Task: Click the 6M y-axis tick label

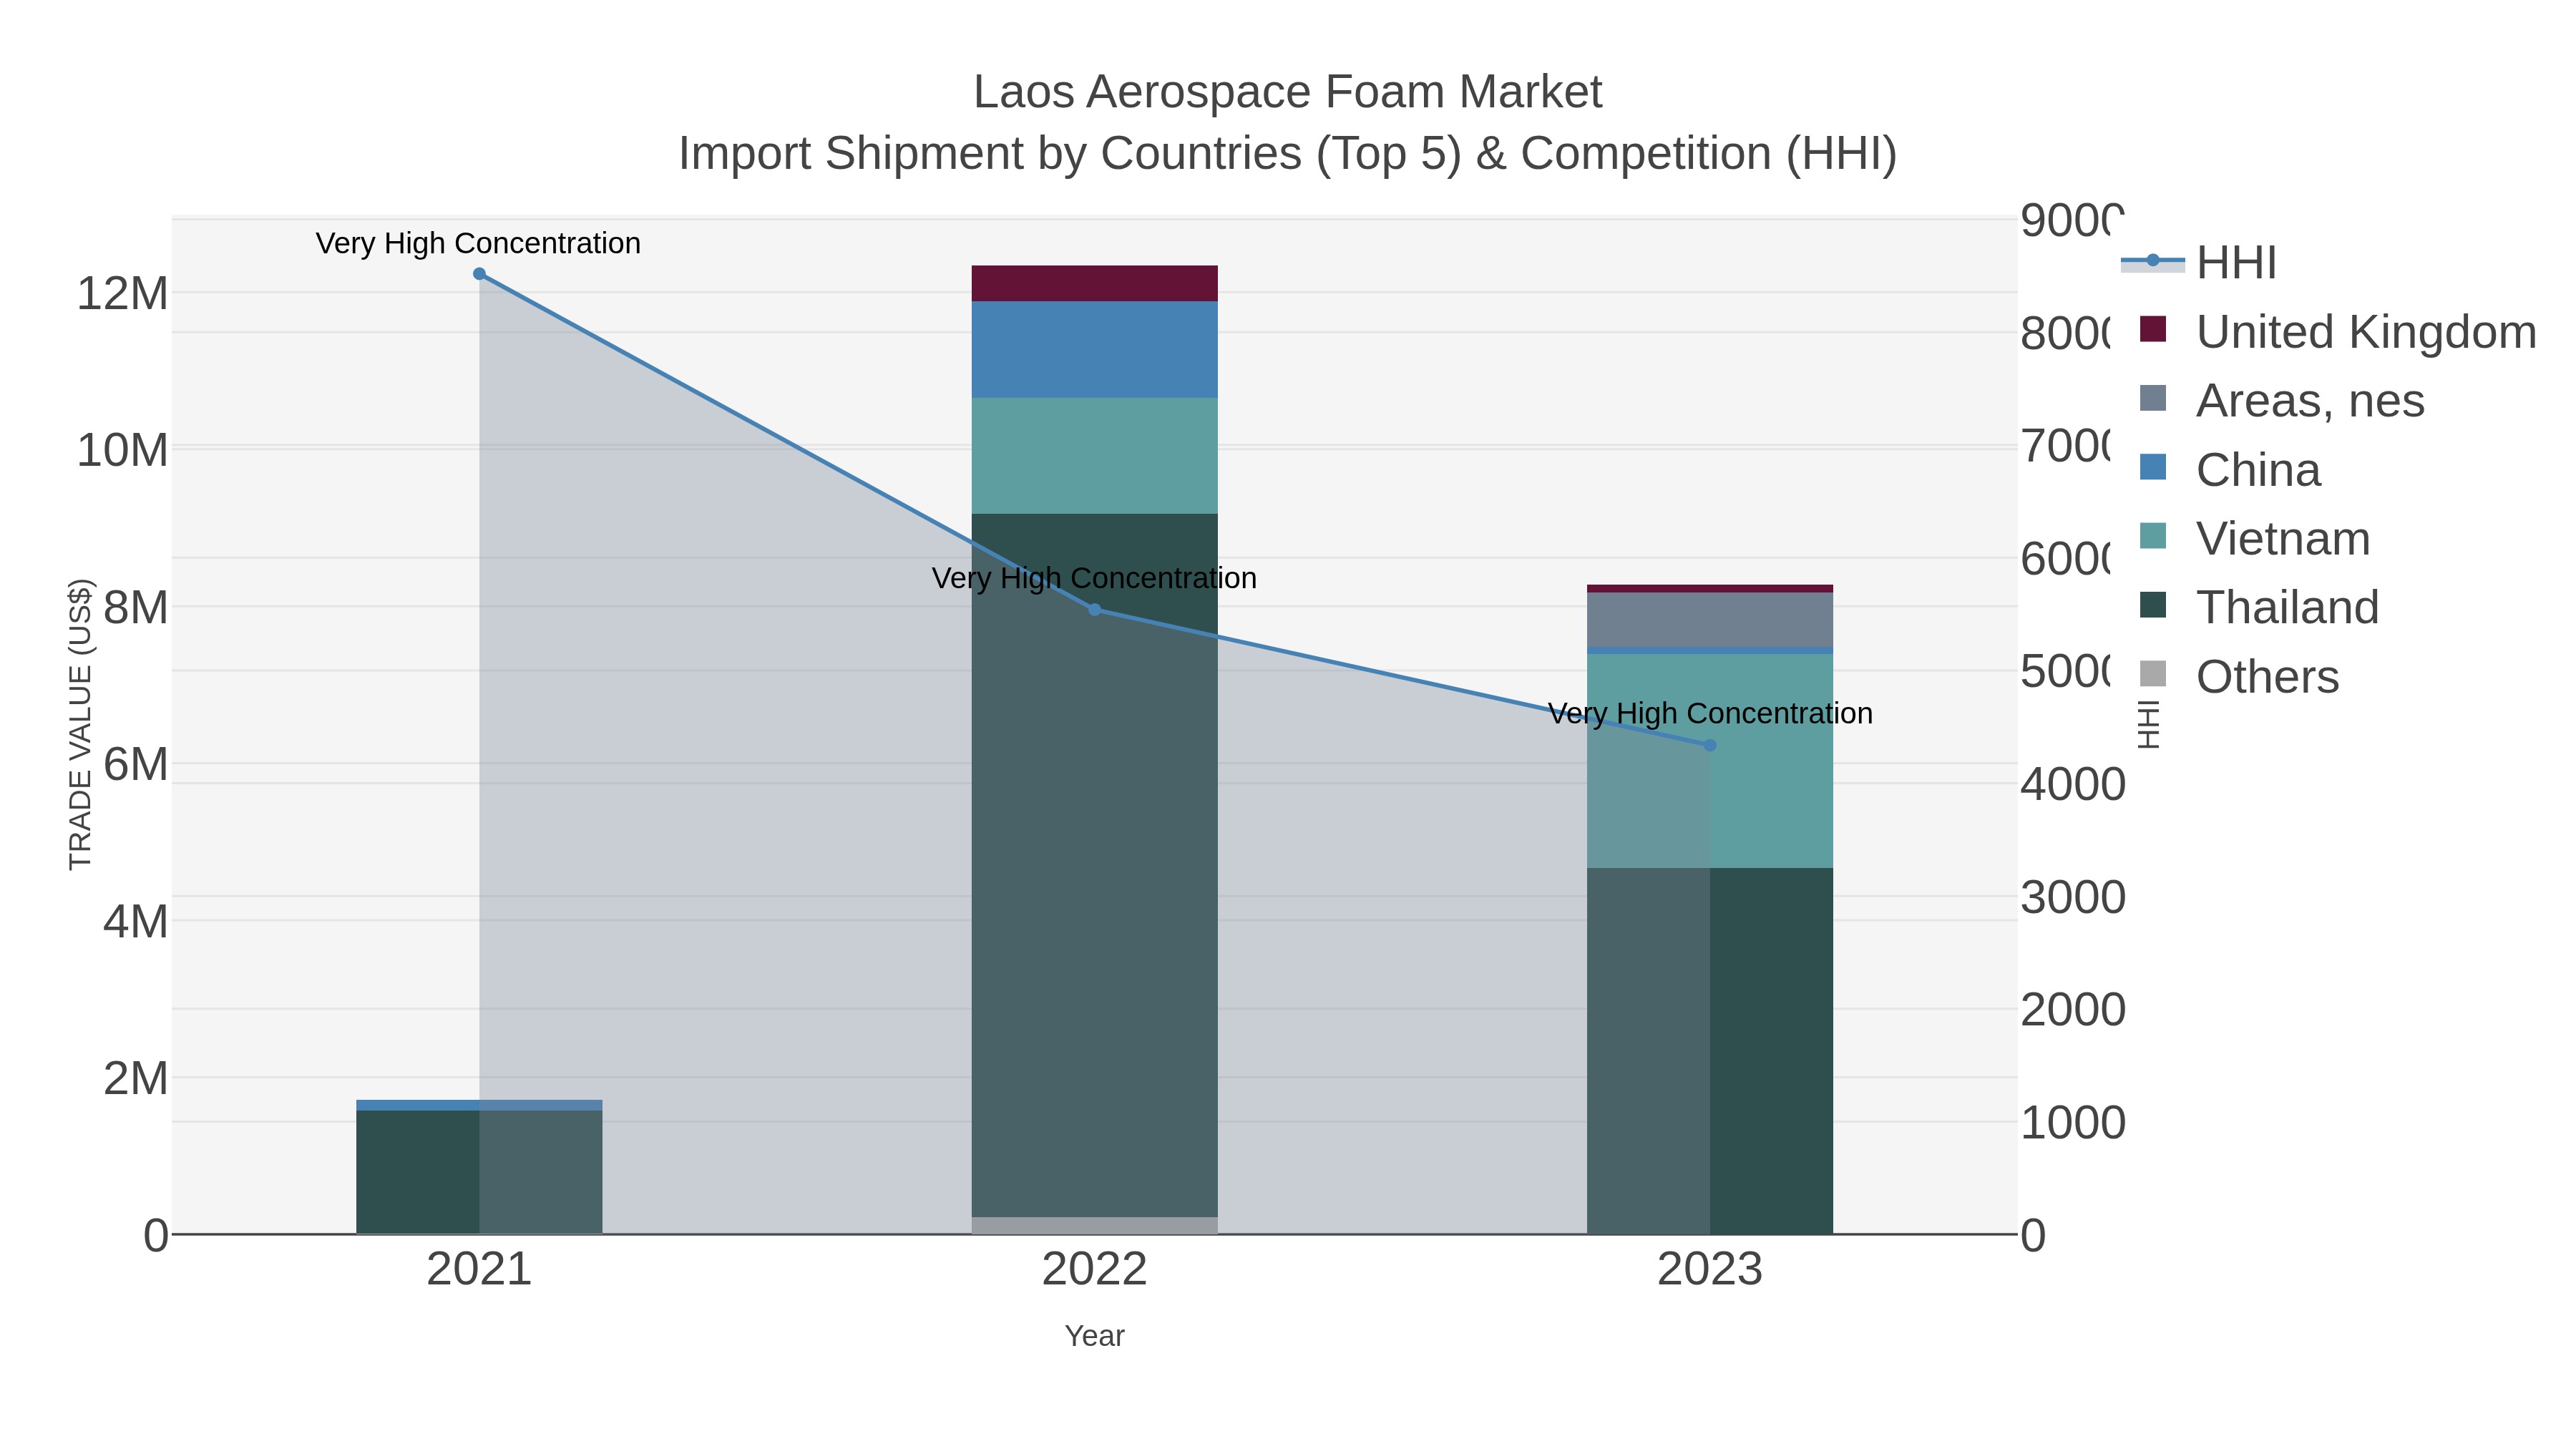Action: [x=135, y=765]
